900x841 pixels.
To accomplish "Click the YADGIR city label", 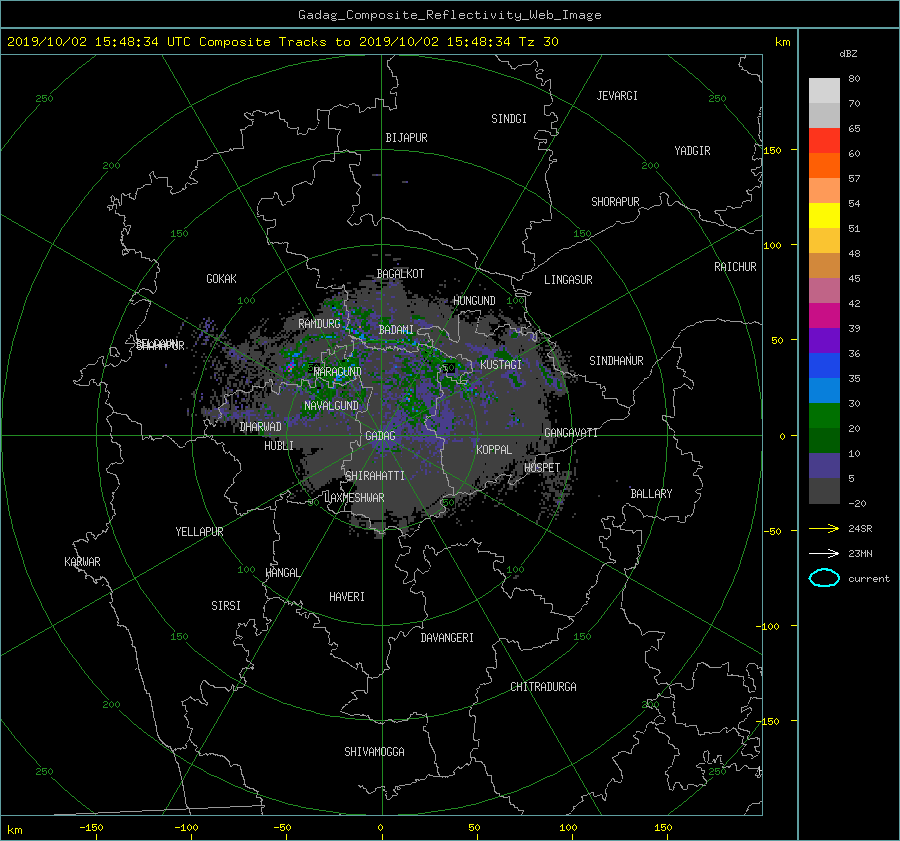I will pos(692,151).
